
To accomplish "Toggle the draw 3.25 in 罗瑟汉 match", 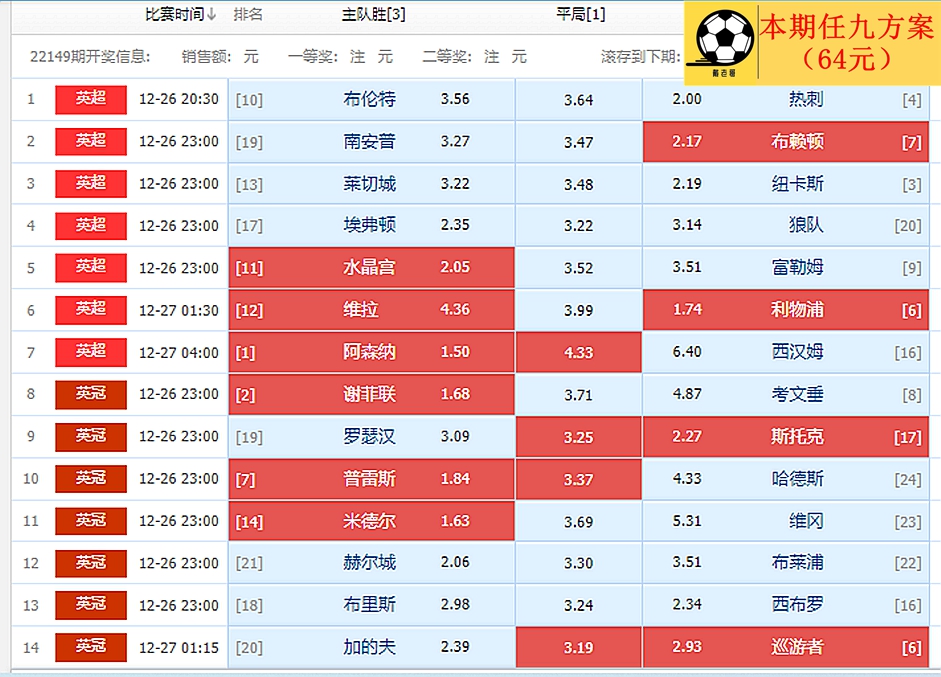I will [x=578, y=437].
